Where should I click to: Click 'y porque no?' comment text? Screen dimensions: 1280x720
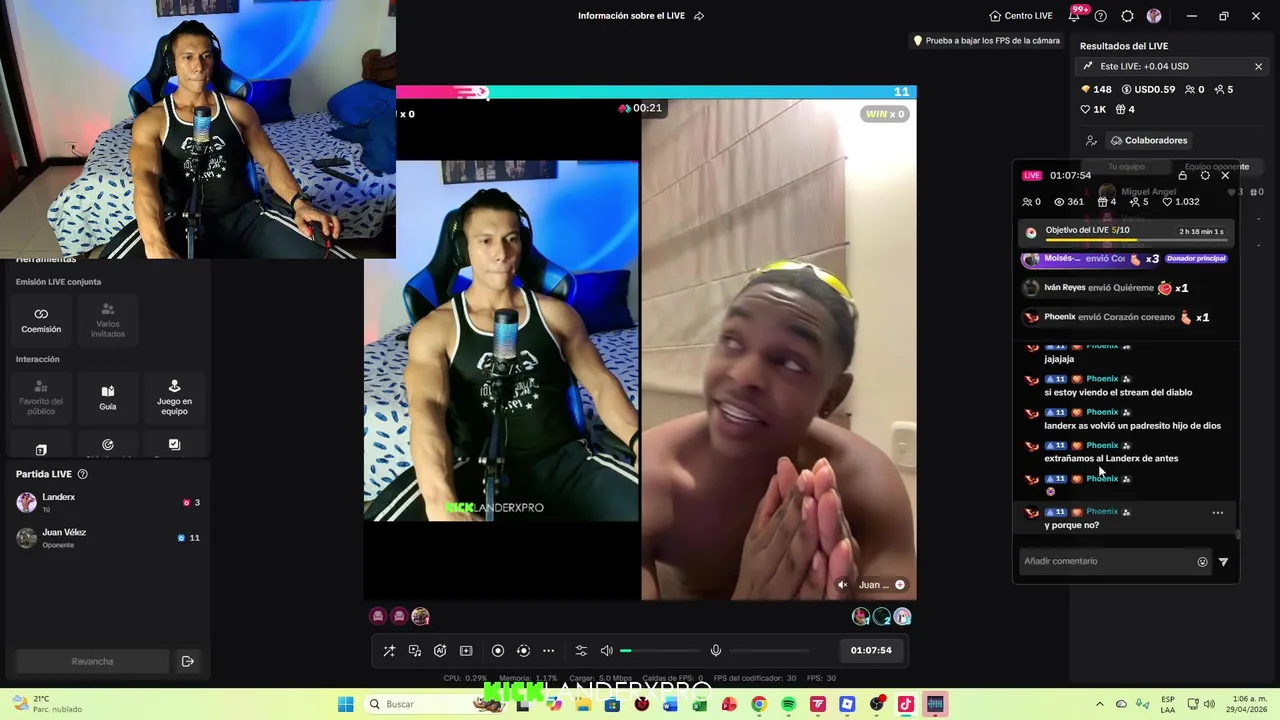(1071, 525)
